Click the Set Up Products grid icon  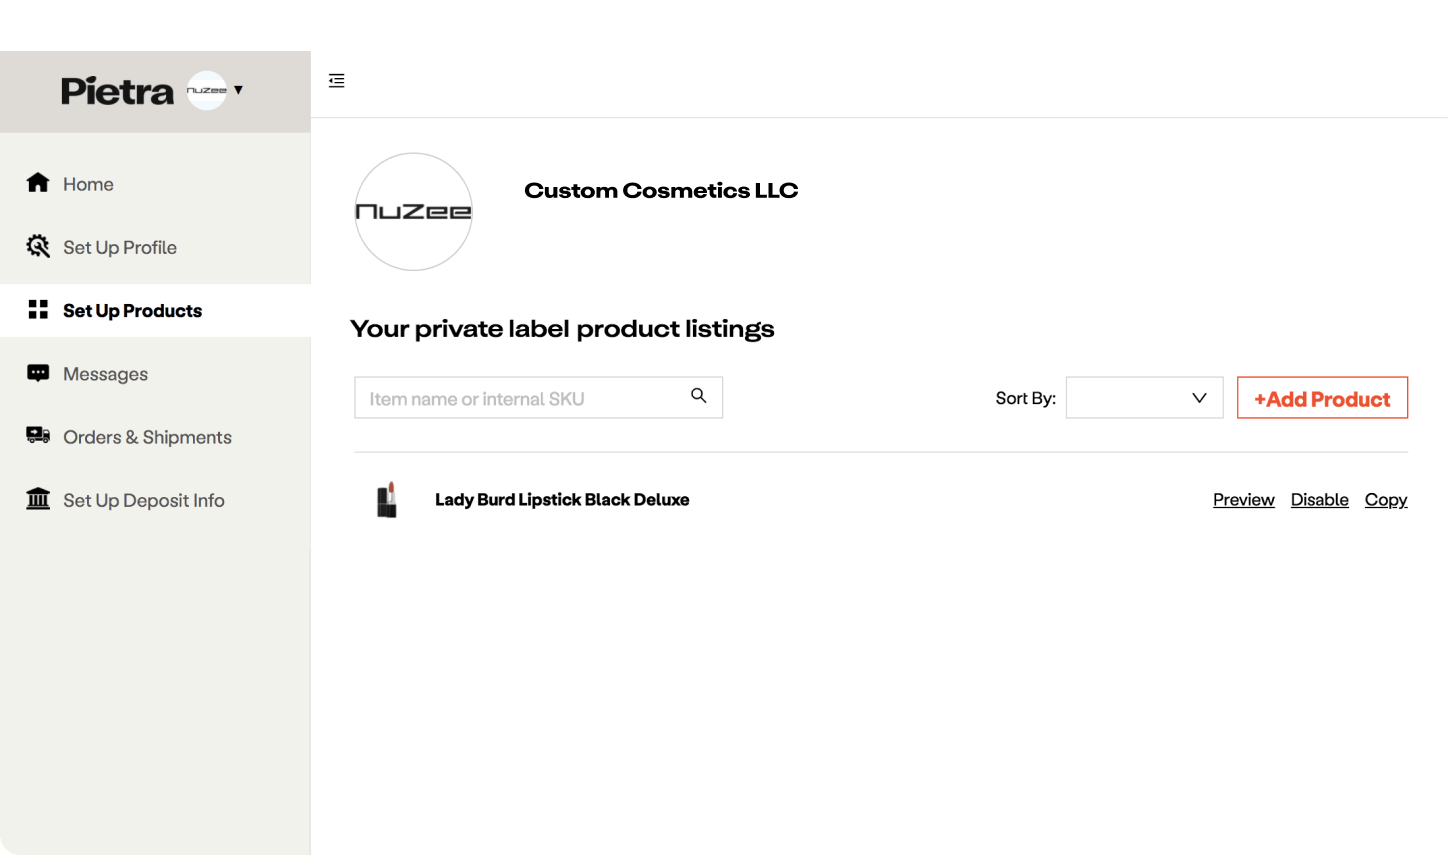coord(38,310)
